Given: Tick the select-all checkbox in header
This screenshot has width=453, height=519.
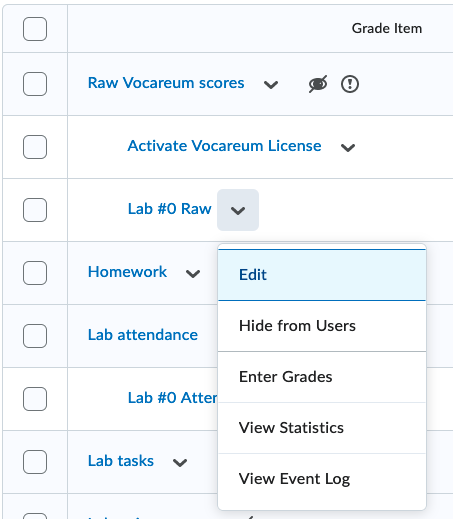Looking at the screenshot, I should point(35,29).
